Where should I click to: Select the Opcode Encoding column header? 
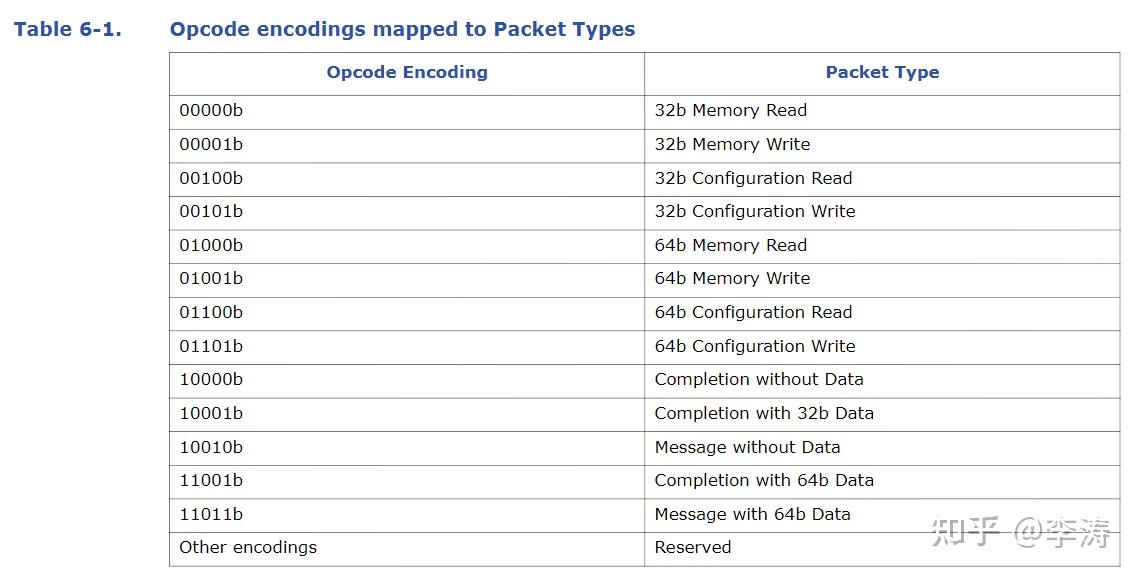click(407, 72)
